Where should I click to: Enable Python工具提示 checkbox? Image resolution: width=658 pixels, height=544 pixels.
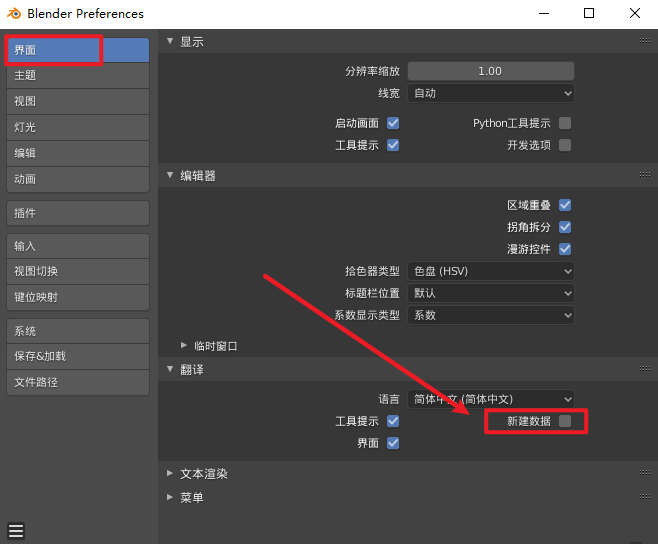click(x=565, y=123)
